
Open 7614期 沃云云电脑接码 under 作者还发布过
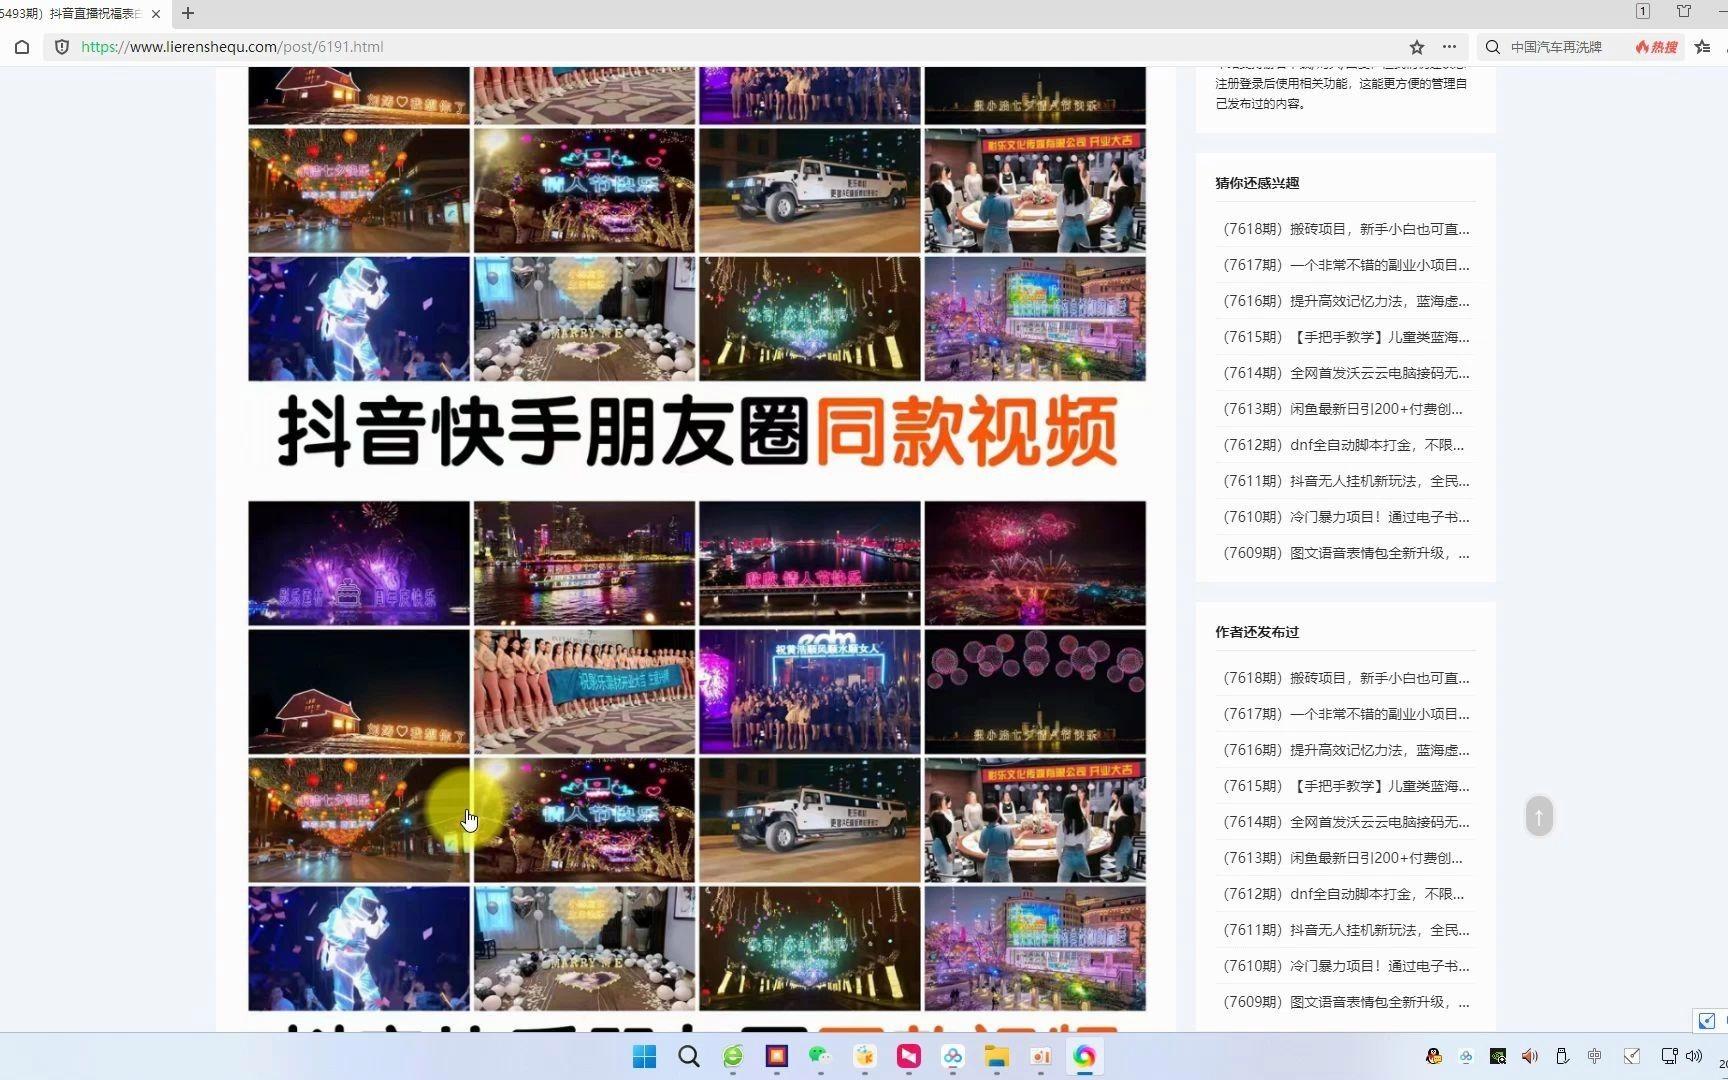[1346, 822]
